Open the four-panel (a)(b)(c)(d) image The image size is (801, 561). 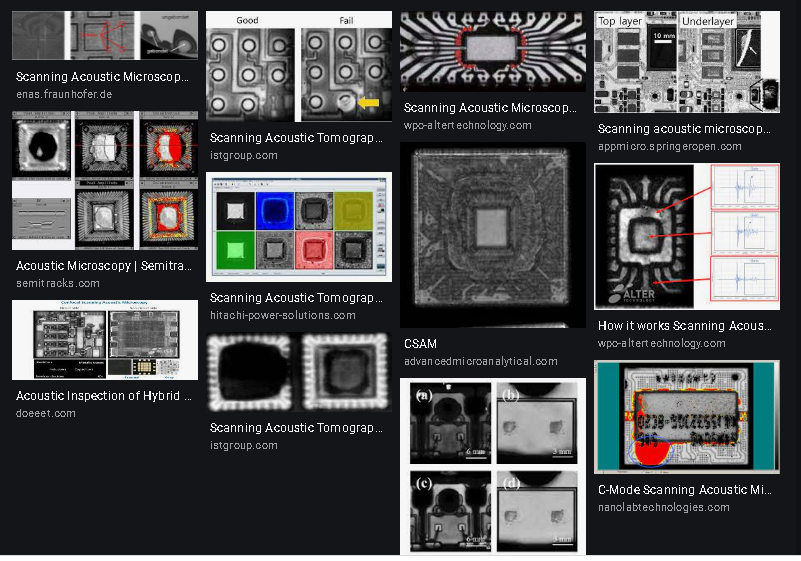tap(493, 466)
